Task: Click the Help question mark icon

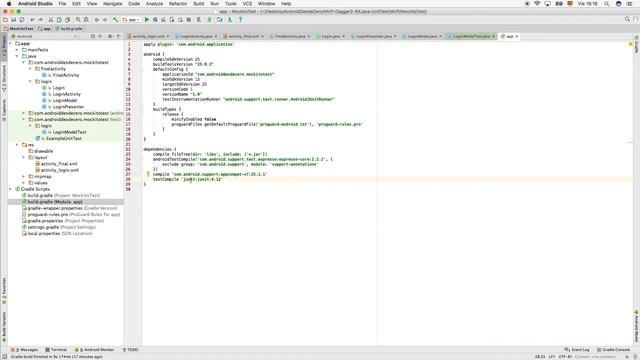Action: click(x=240, y=20)
